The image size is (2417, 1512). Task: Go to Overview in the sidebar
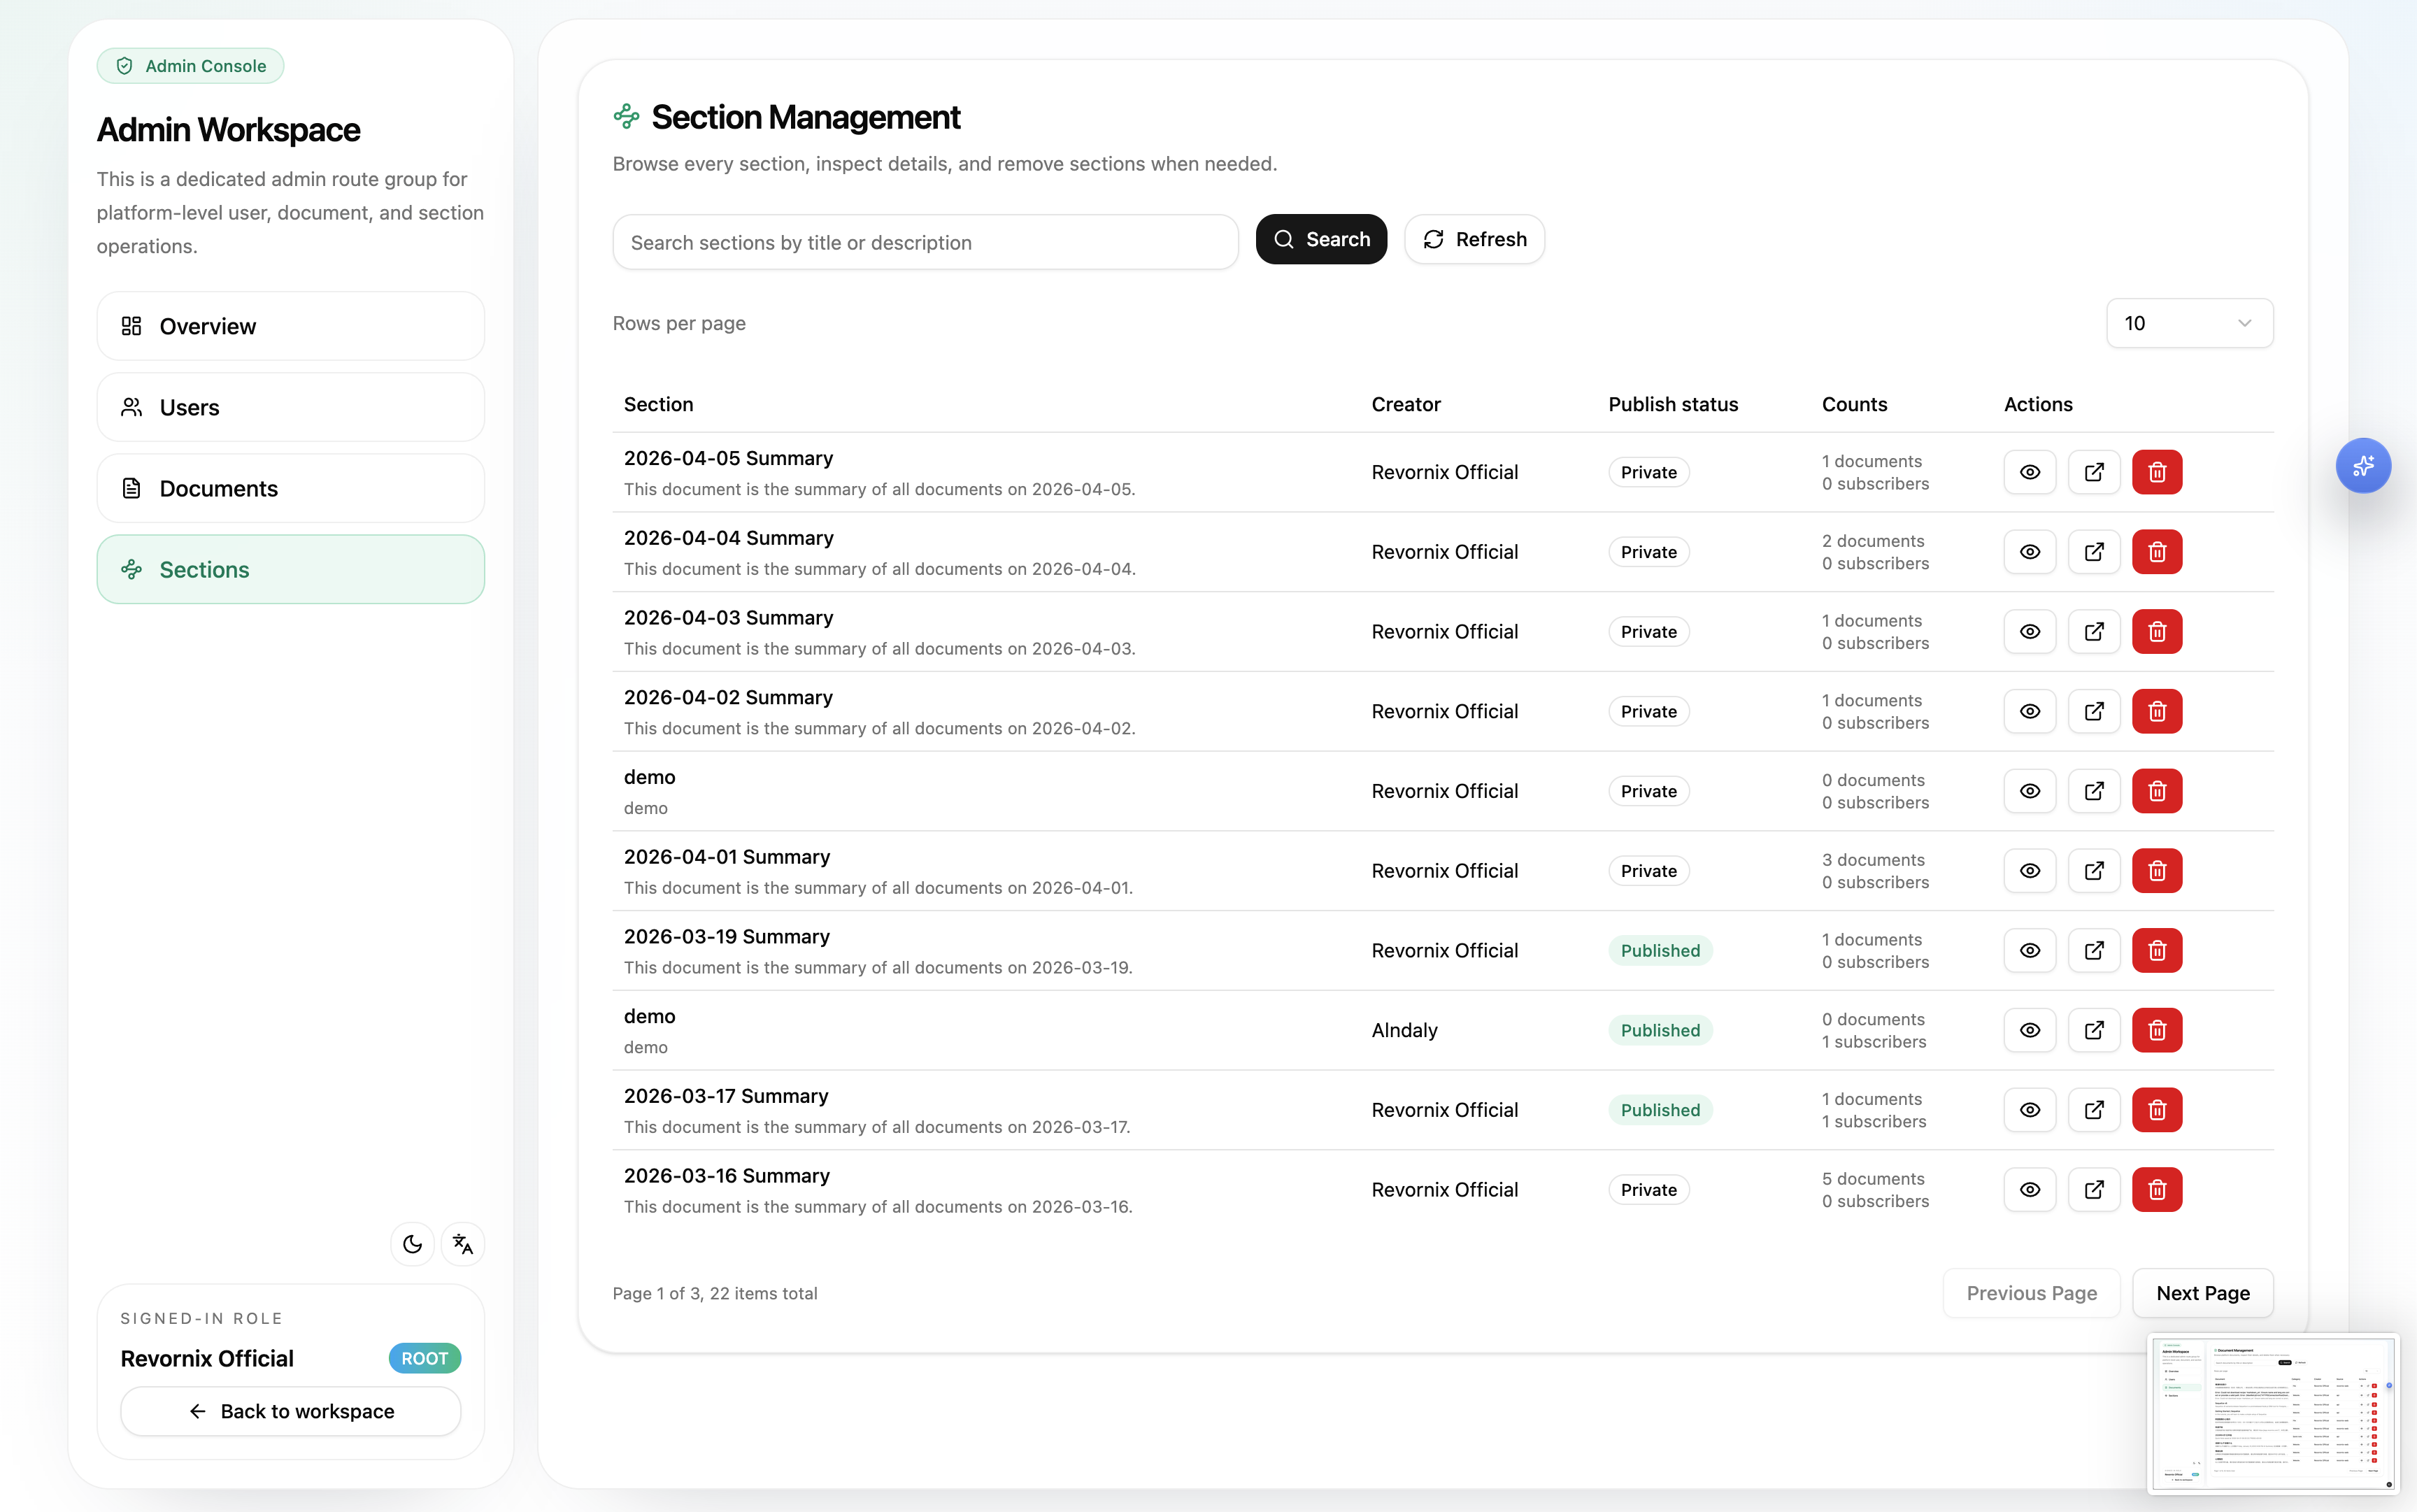point(290,326)
